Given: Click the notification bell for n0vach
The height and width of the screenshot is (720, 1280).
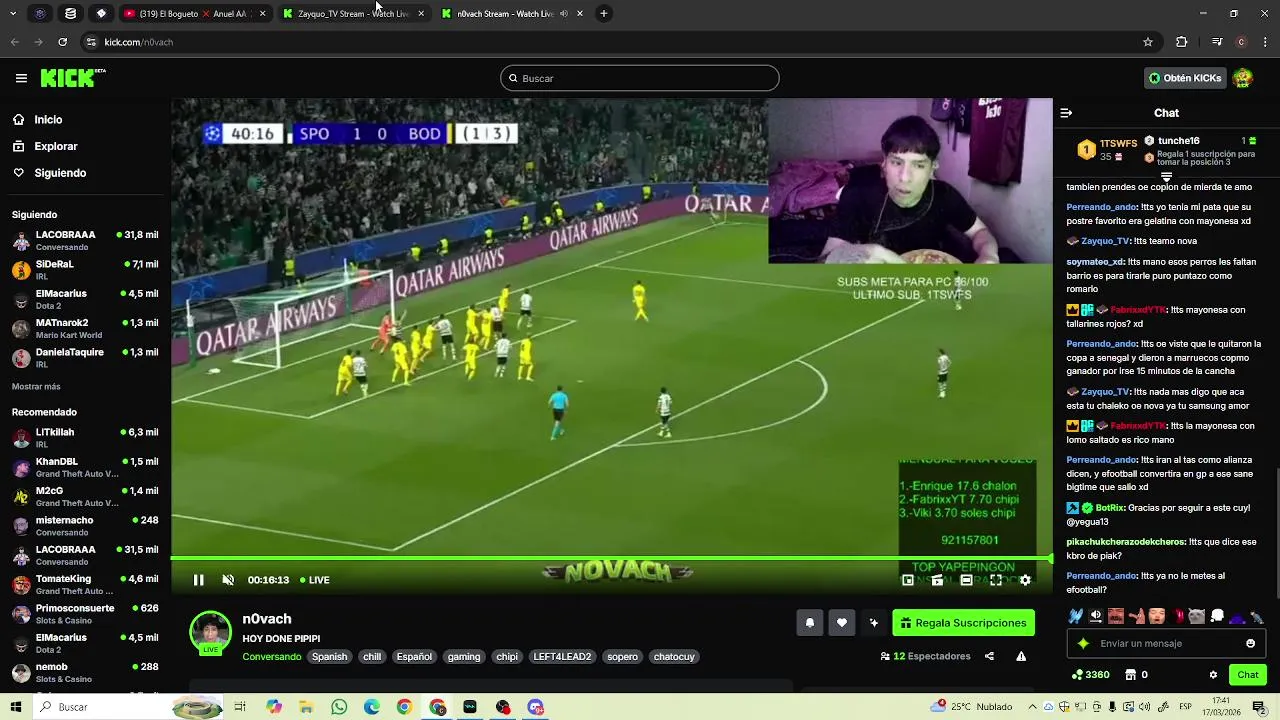Looking at the screenshot, I should (810, 623).
